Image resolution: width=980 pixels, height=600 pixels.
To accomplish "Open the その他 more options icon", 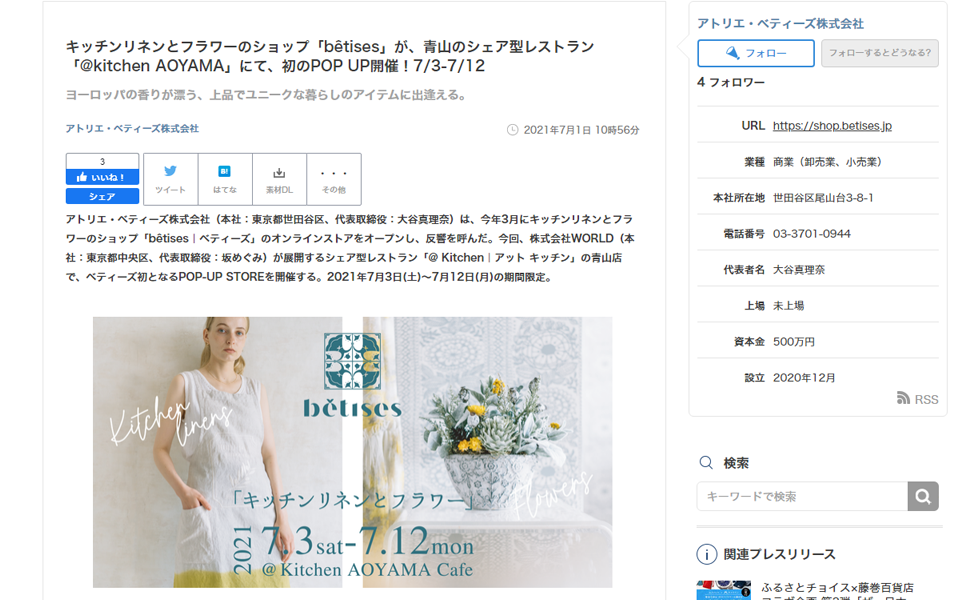I will tap(334, 179).
